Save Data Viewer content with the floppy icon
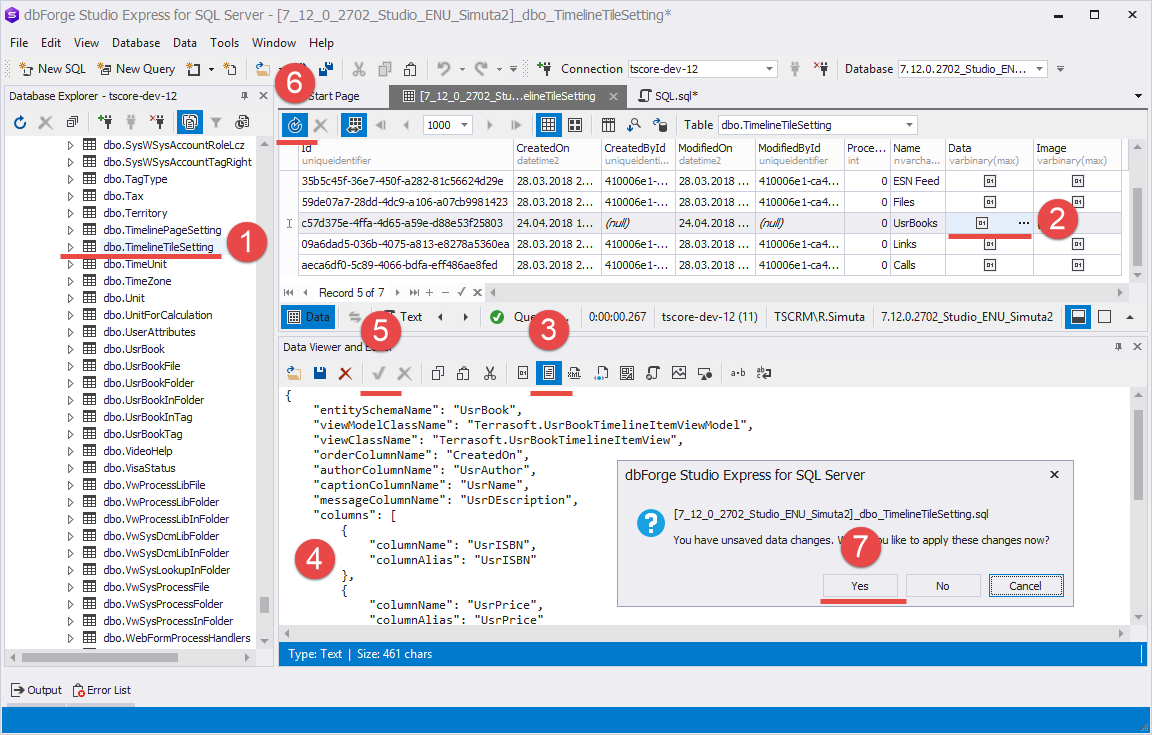Viewport: 1152px width, 735px height. [319, 373]
